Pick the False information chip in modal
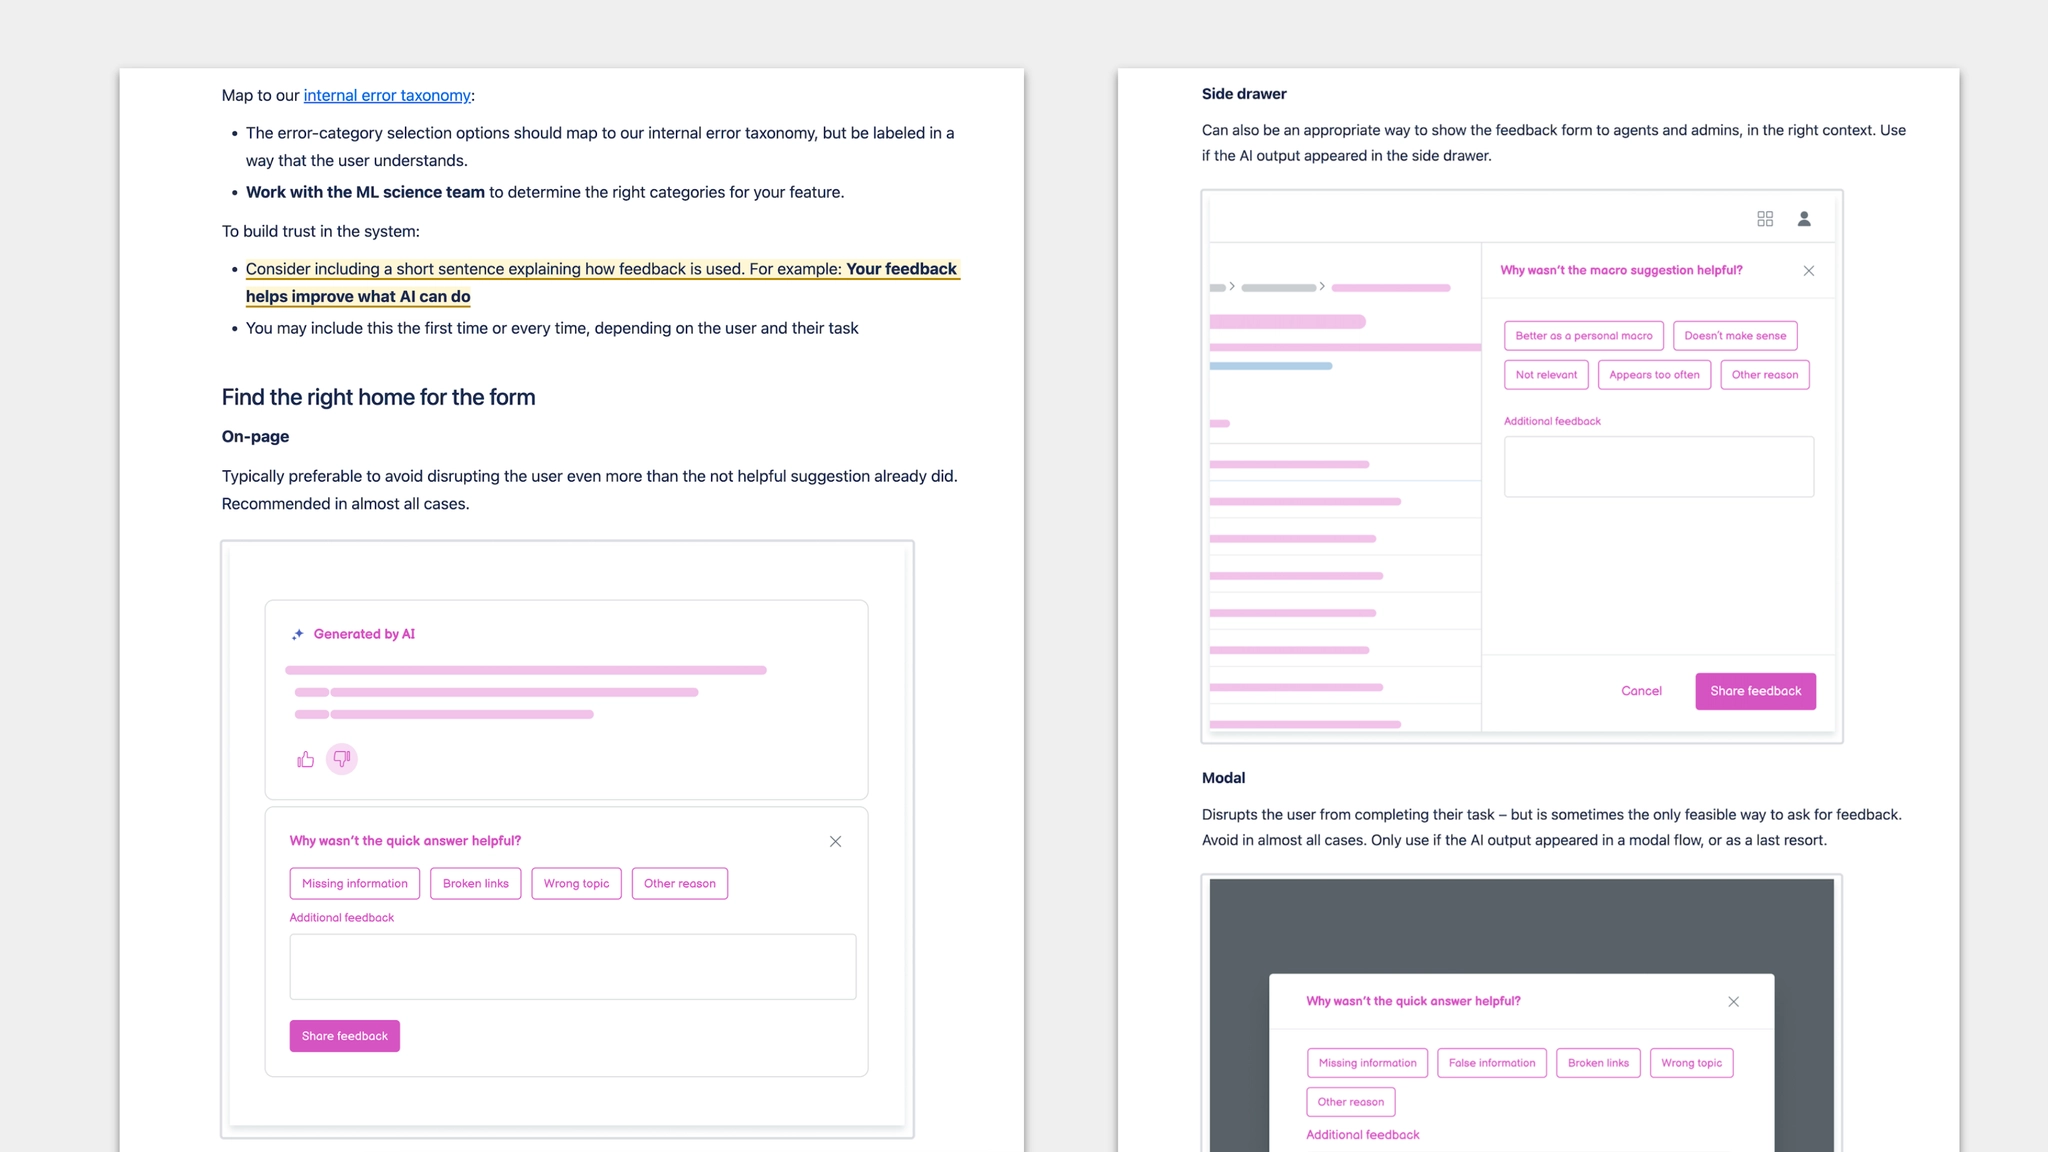The width and height of the screenshot is (2048, 1152). click(1491, 1063)
